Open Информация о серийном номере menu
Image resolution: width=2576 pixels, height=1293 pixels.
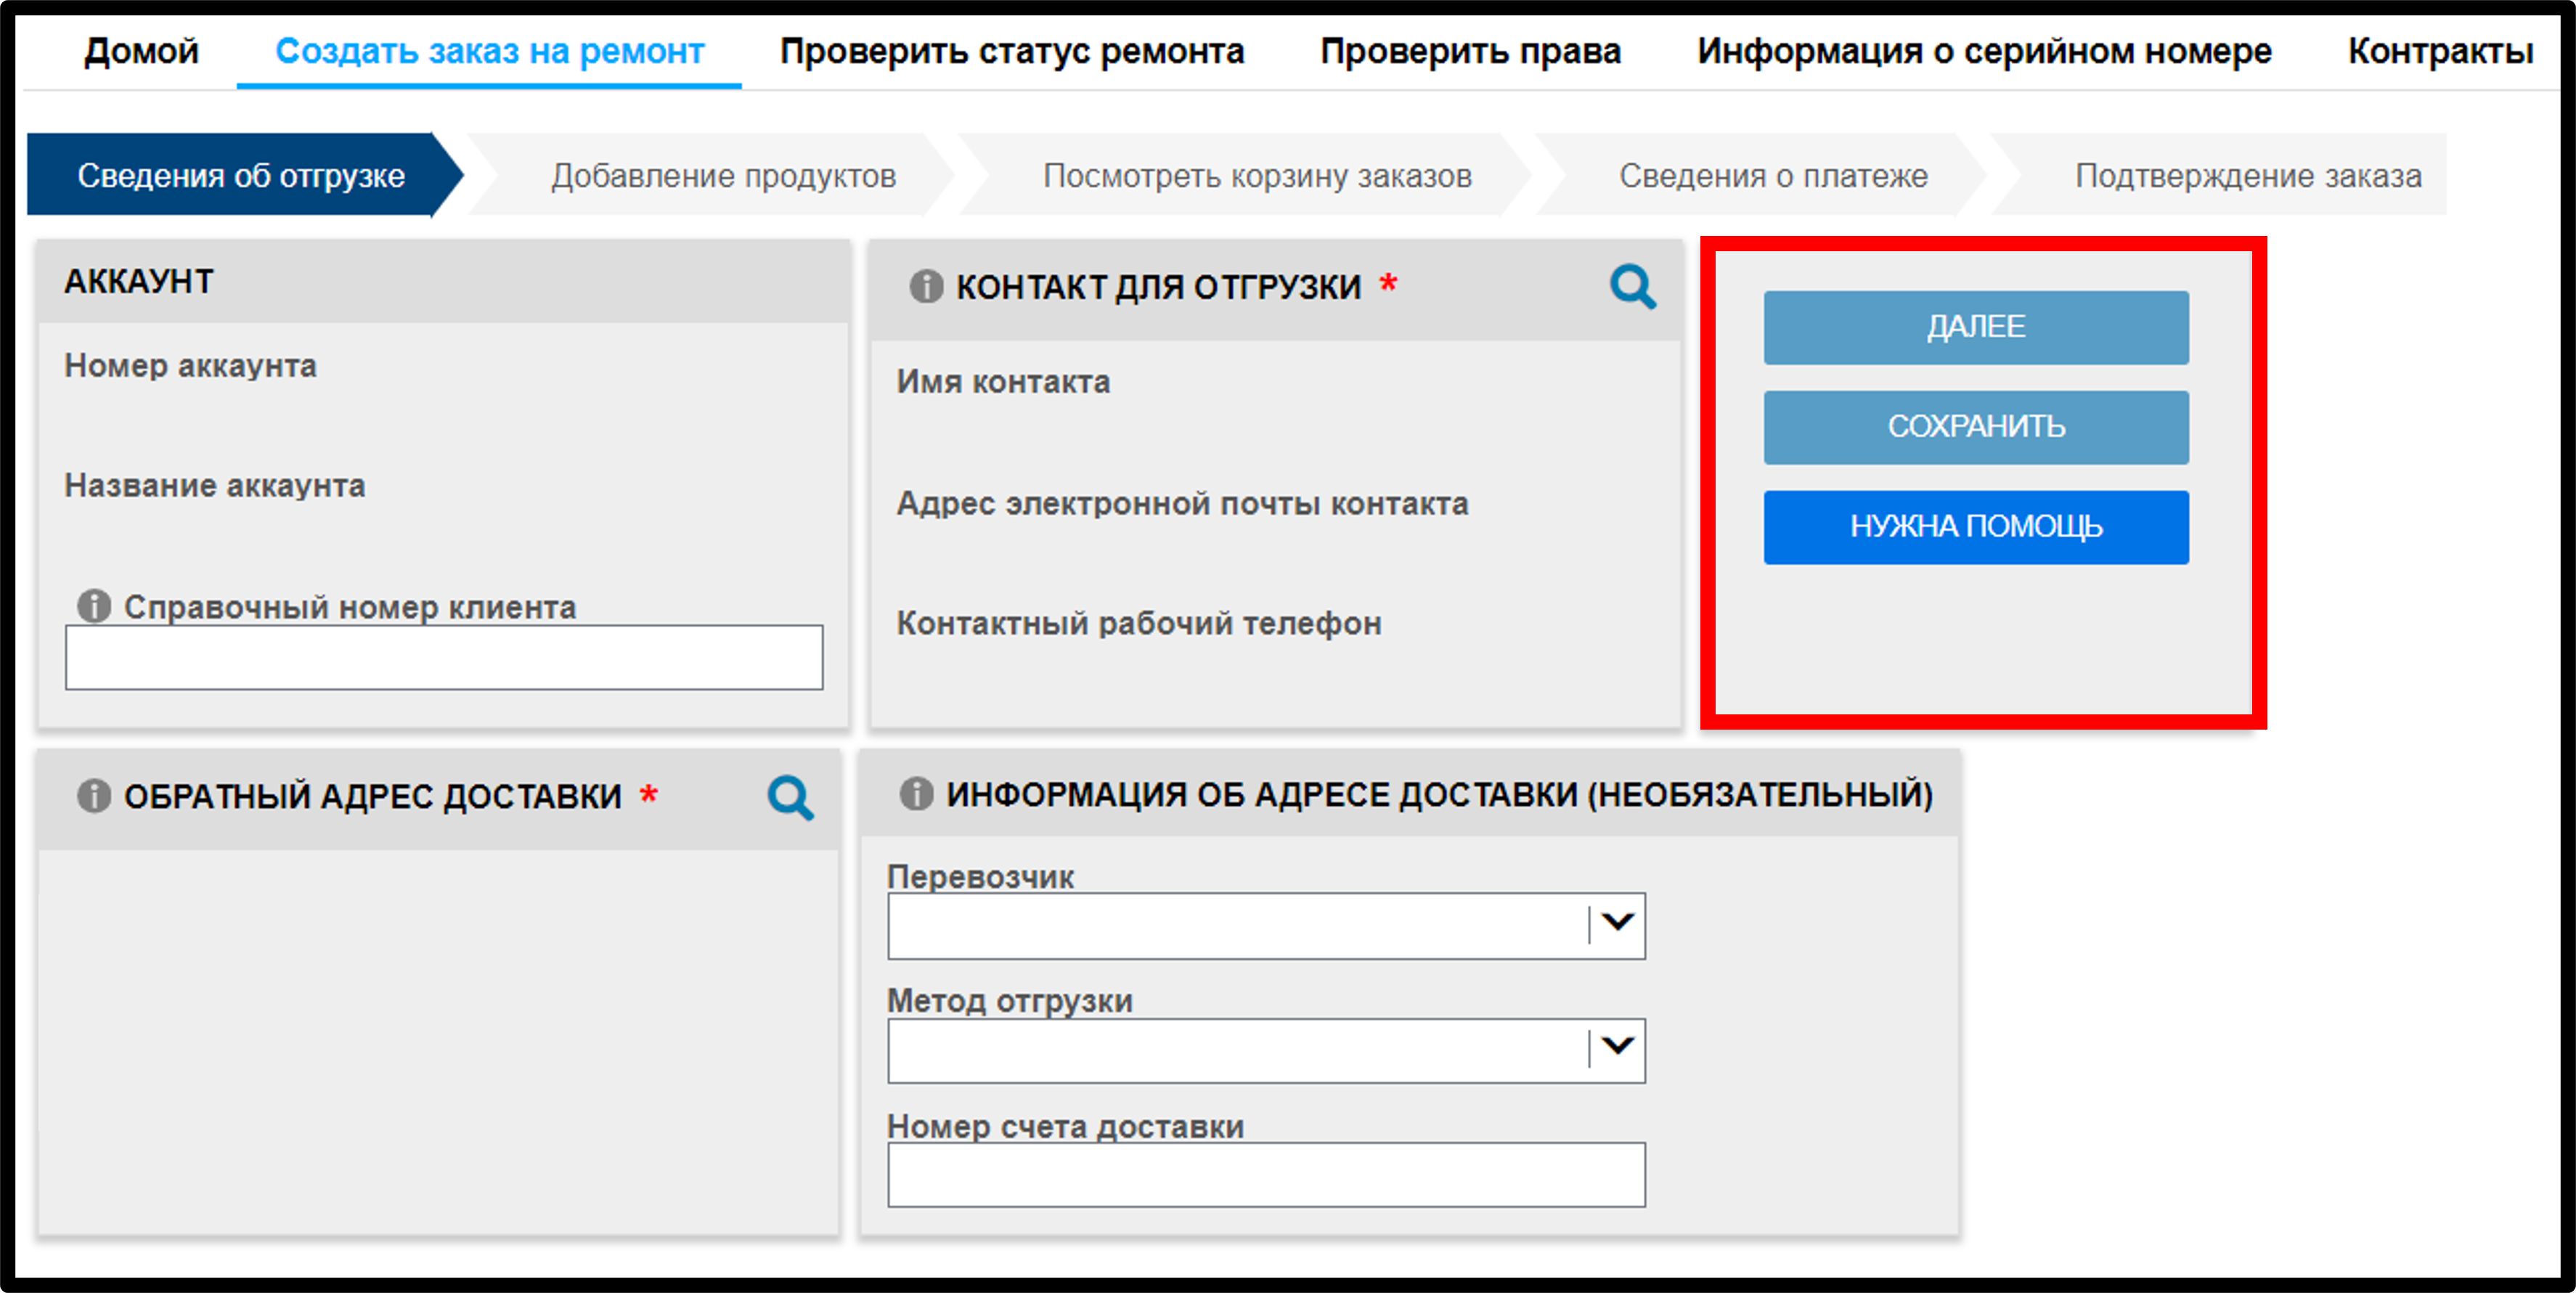pyautogui.click(x=1984, y=51)
